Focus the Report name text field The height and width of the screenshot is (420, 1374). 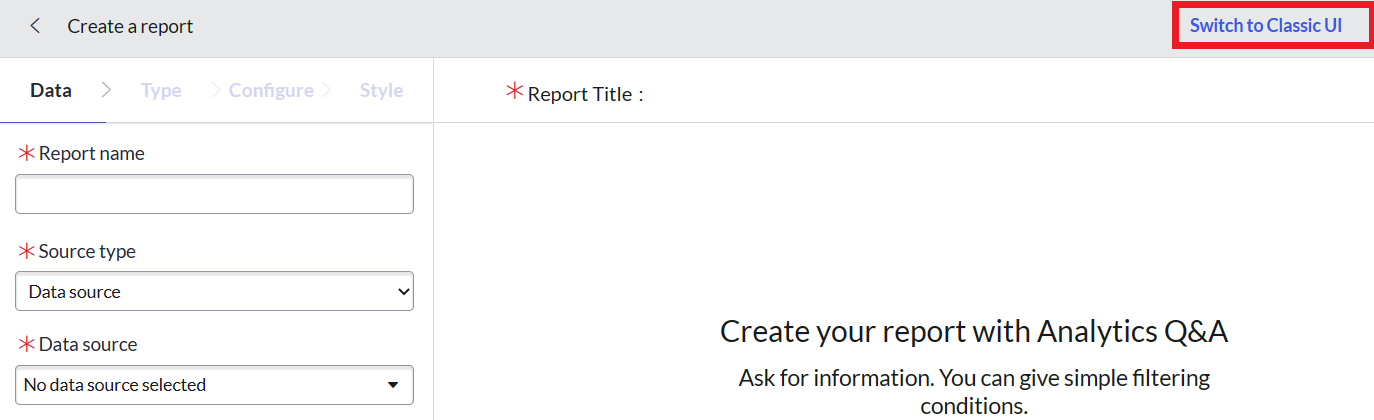(x=214, y=194)
